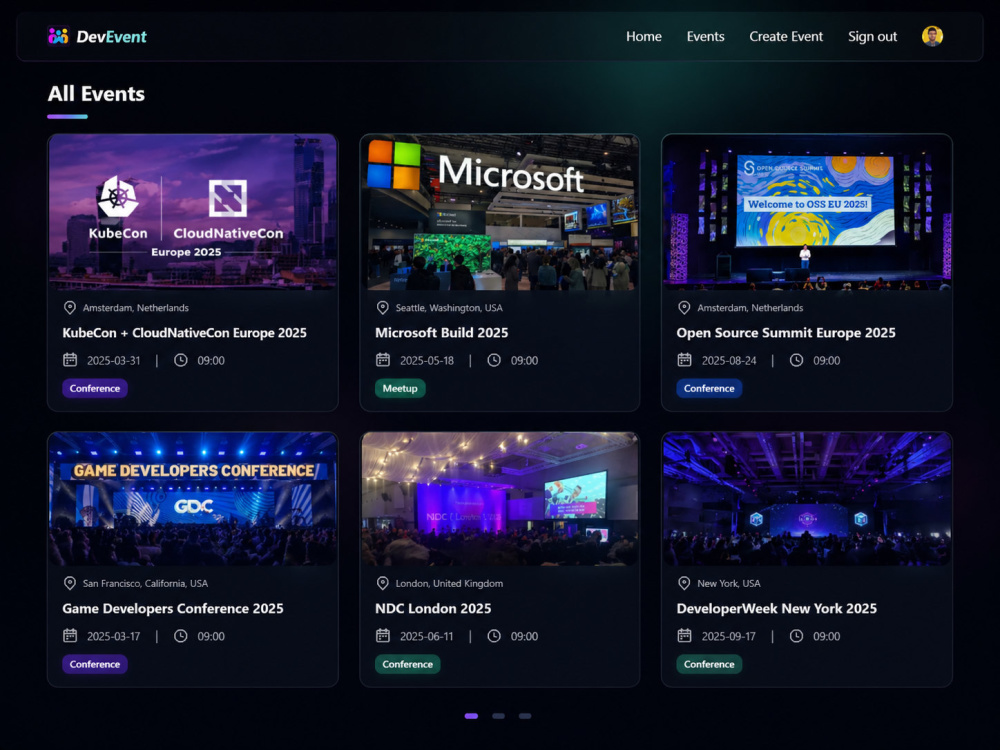Click clock icon on Open Source Summit card

point(797,360)
